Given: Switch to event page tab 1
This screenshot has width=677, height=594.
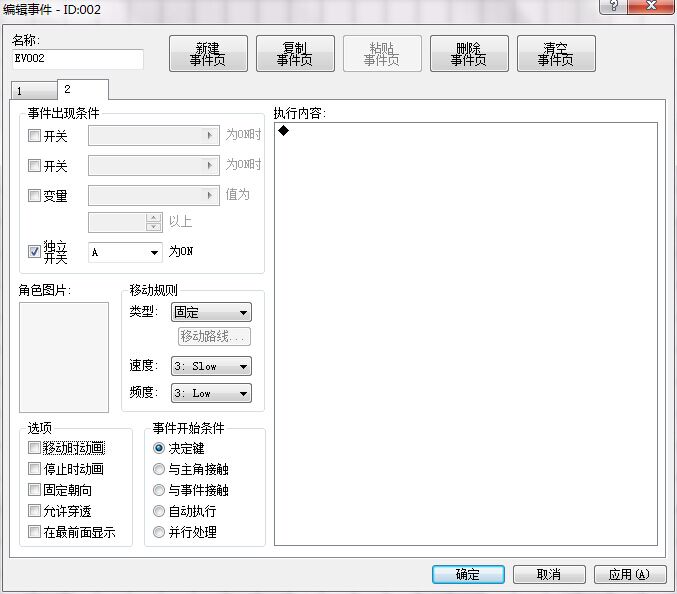Looking at the screenshot, I should [34, 91].
